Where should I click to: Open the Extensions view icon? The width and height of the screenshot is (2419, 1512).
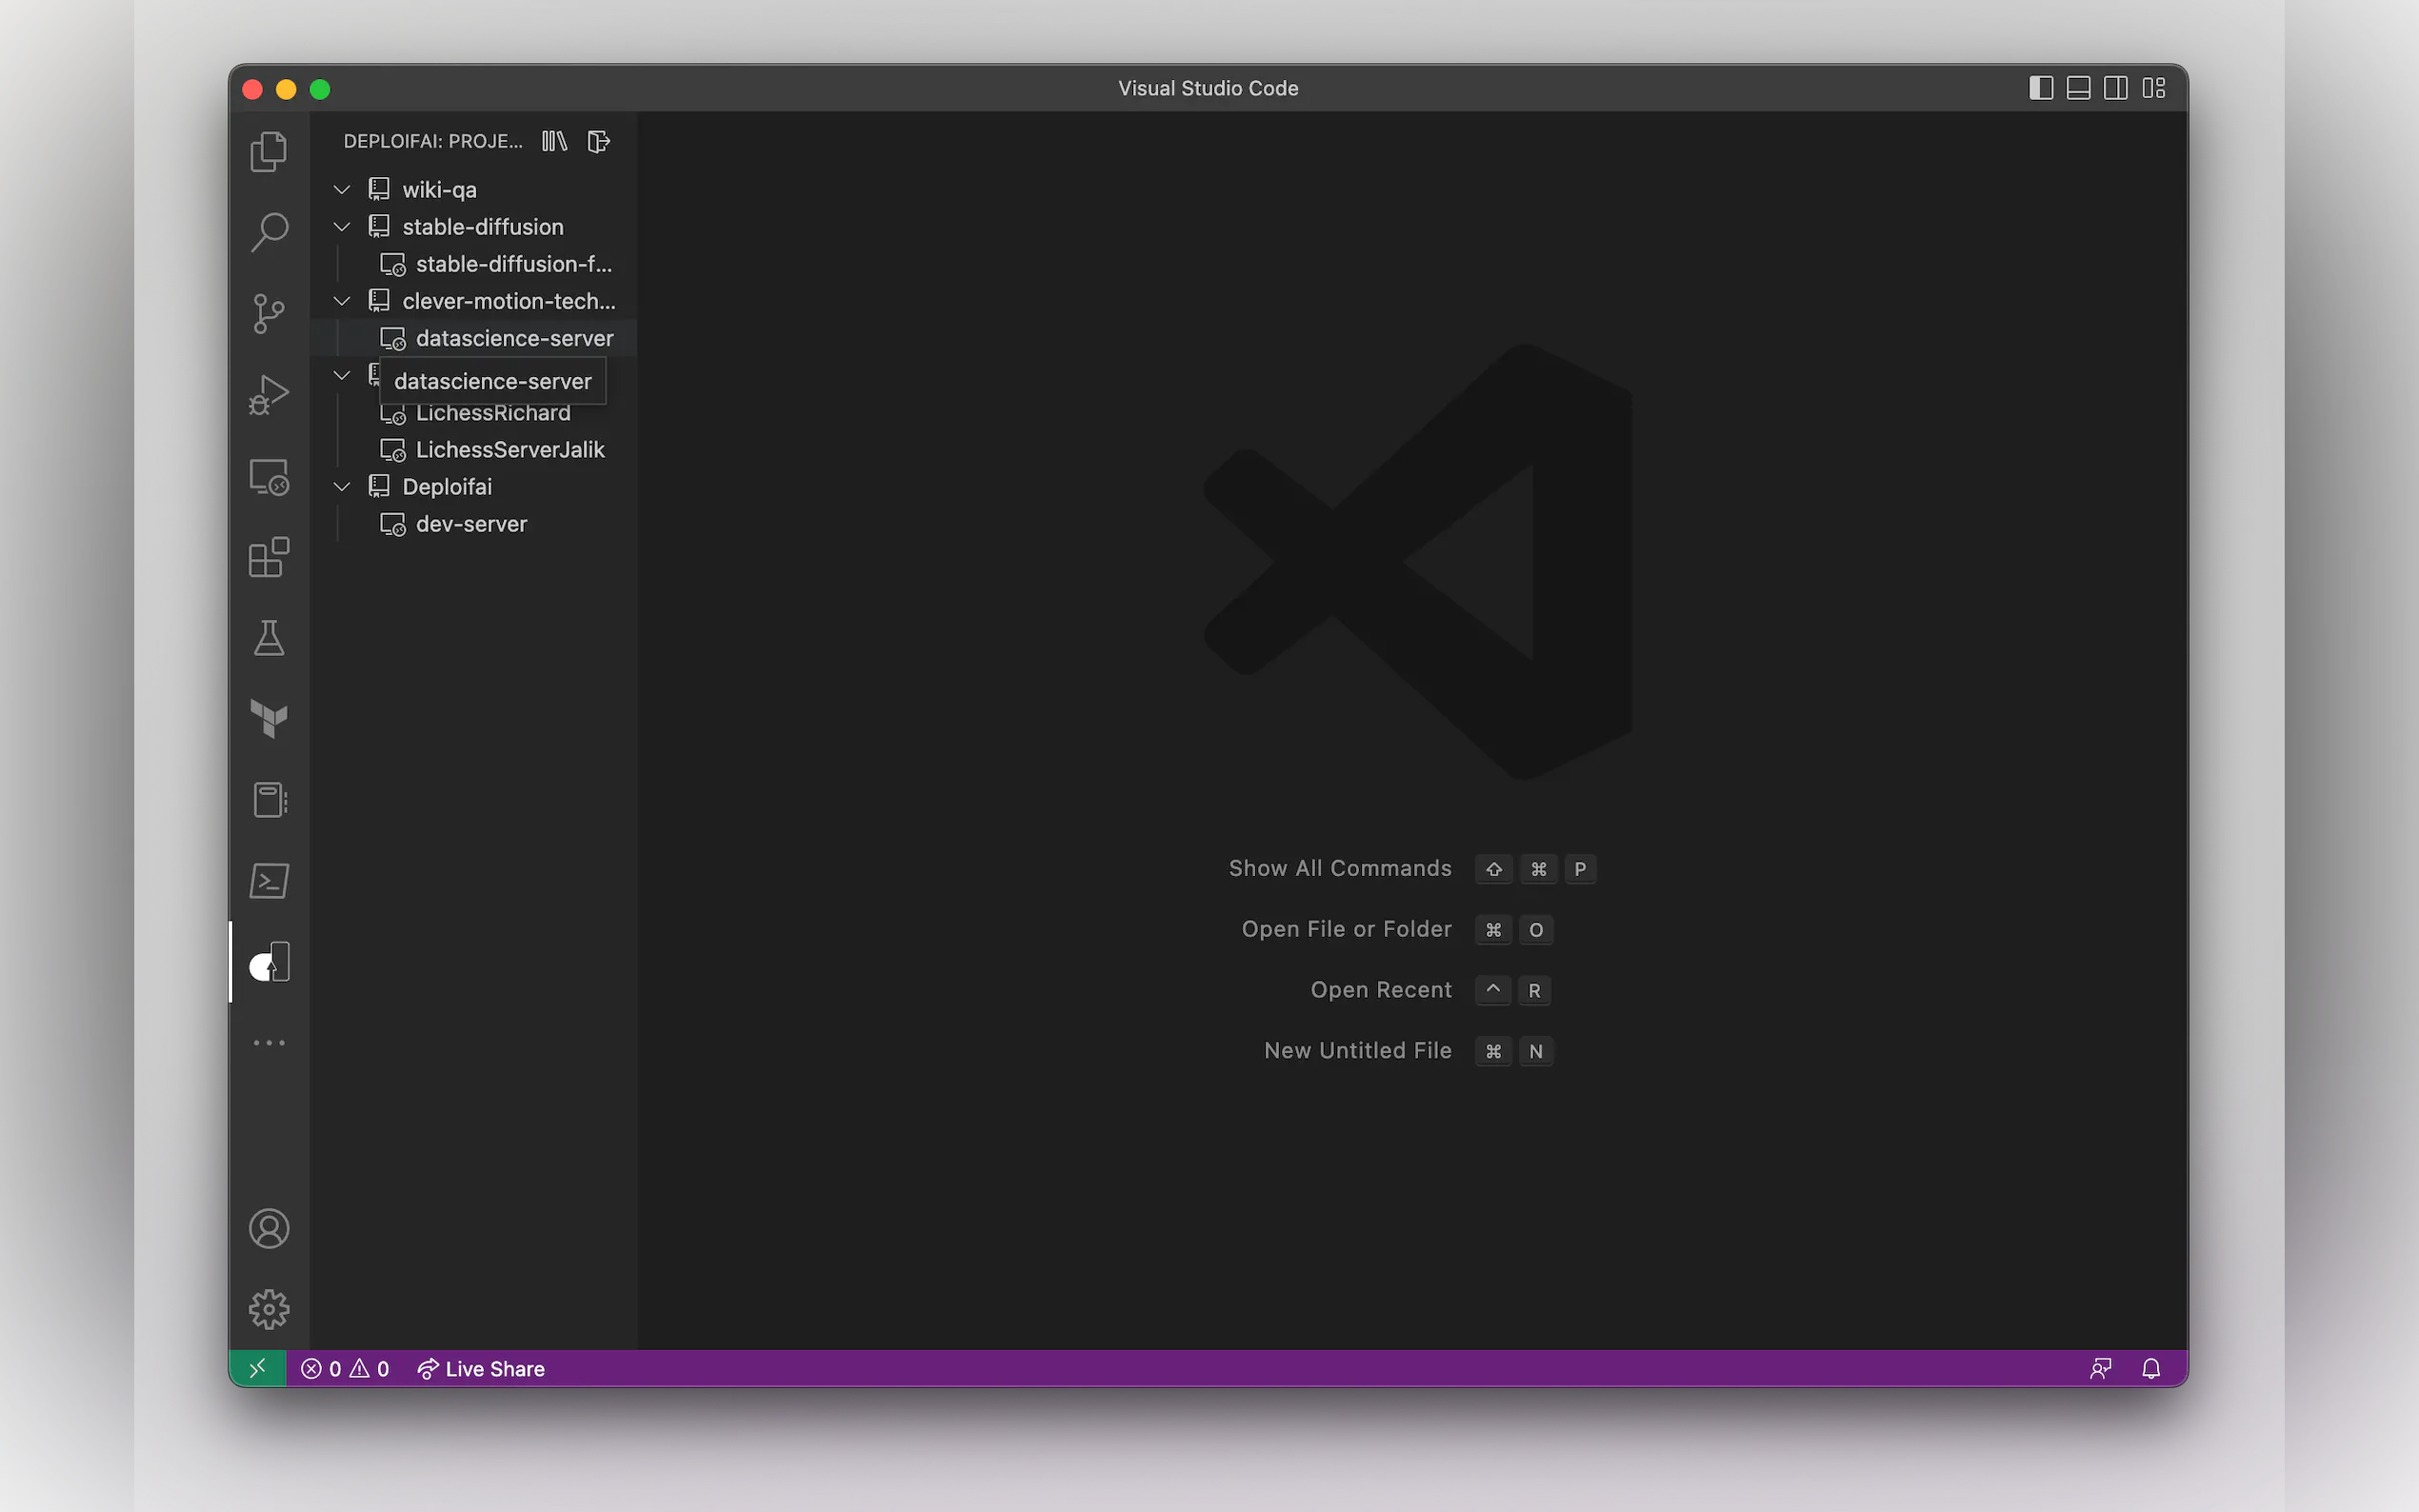(x=268, y=557)
